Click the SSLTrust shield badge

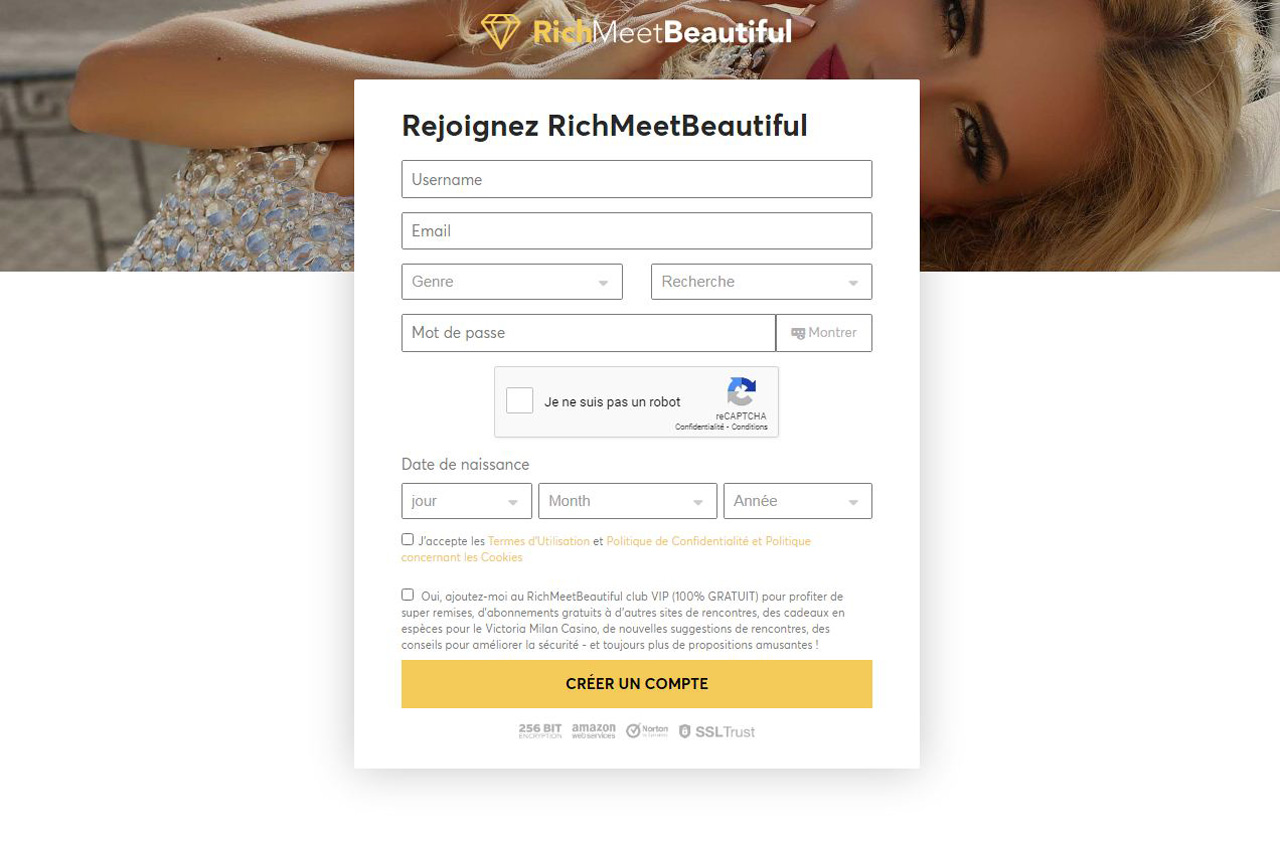tap(716, 731)
